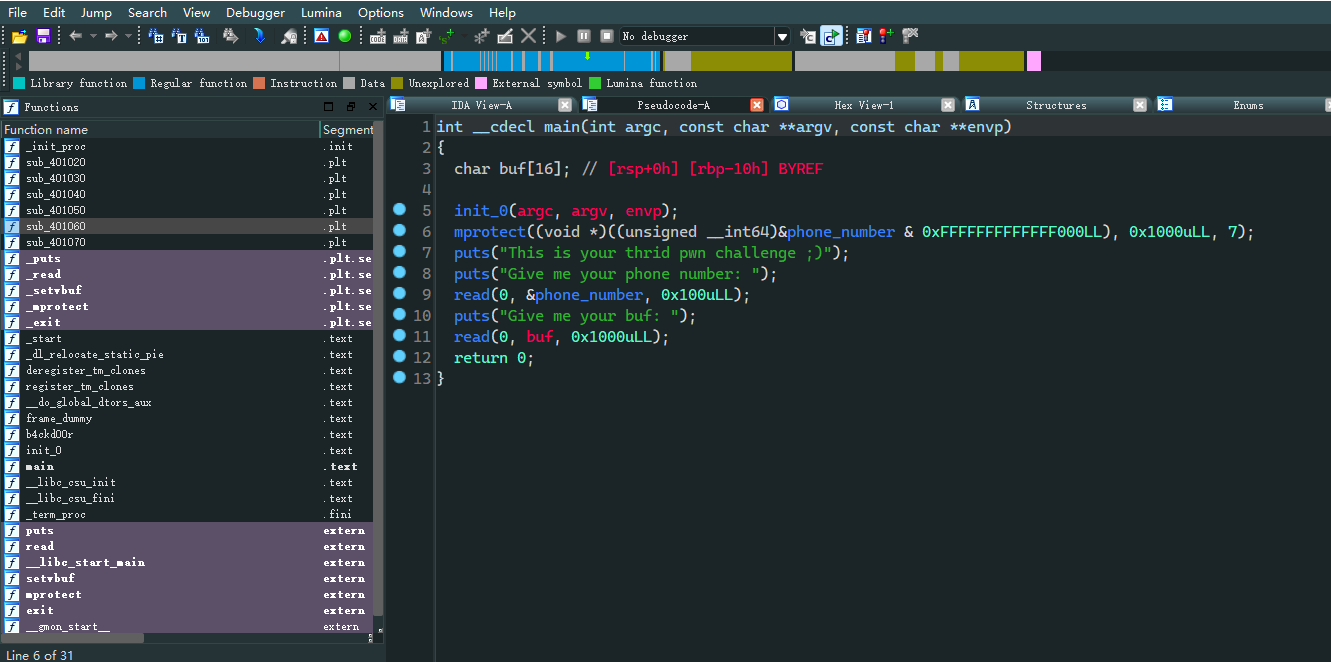Screen dimensions: 1331x662
Task: Close the Pseudocode-A tab
Action: coord(757,105)
